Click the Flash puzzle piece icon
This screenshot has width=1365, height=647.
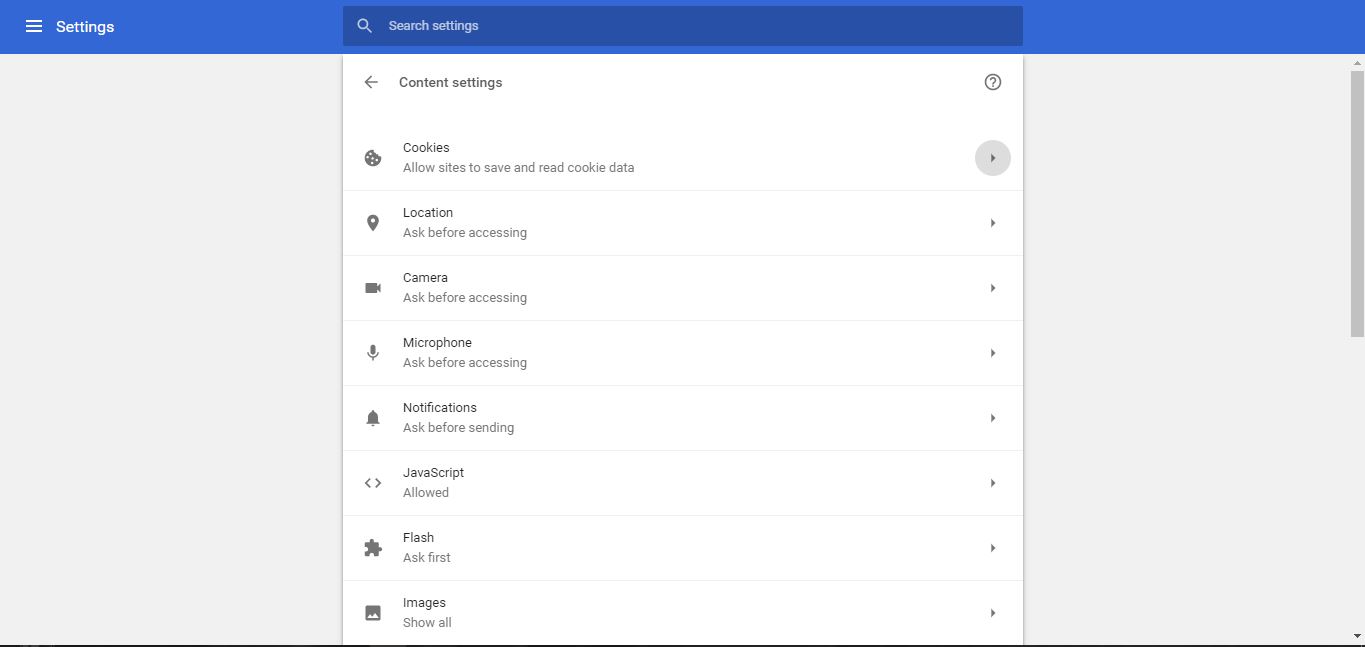[373, 547]
